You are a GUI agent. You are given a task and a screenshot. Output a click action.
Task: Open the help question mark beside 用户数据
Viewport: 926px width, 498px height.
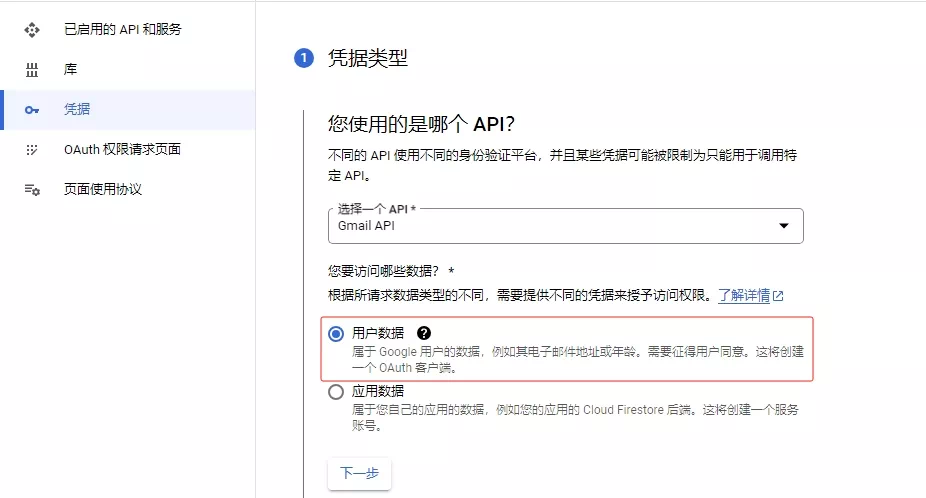[424, 333]
